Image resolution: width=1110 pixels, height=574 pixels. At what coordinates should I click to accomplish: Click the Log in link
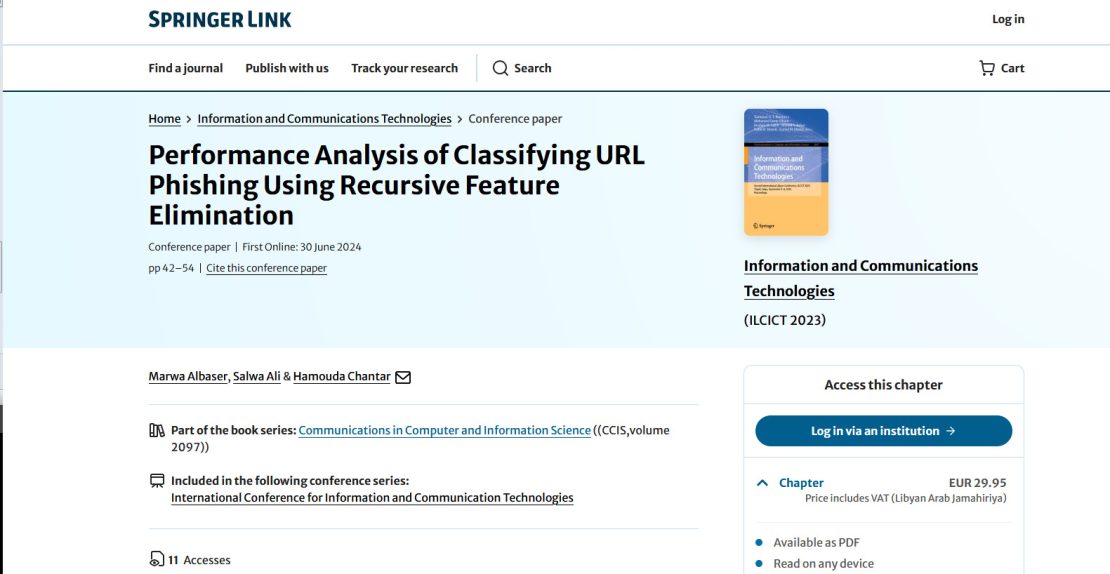(x=1008, y=19)
